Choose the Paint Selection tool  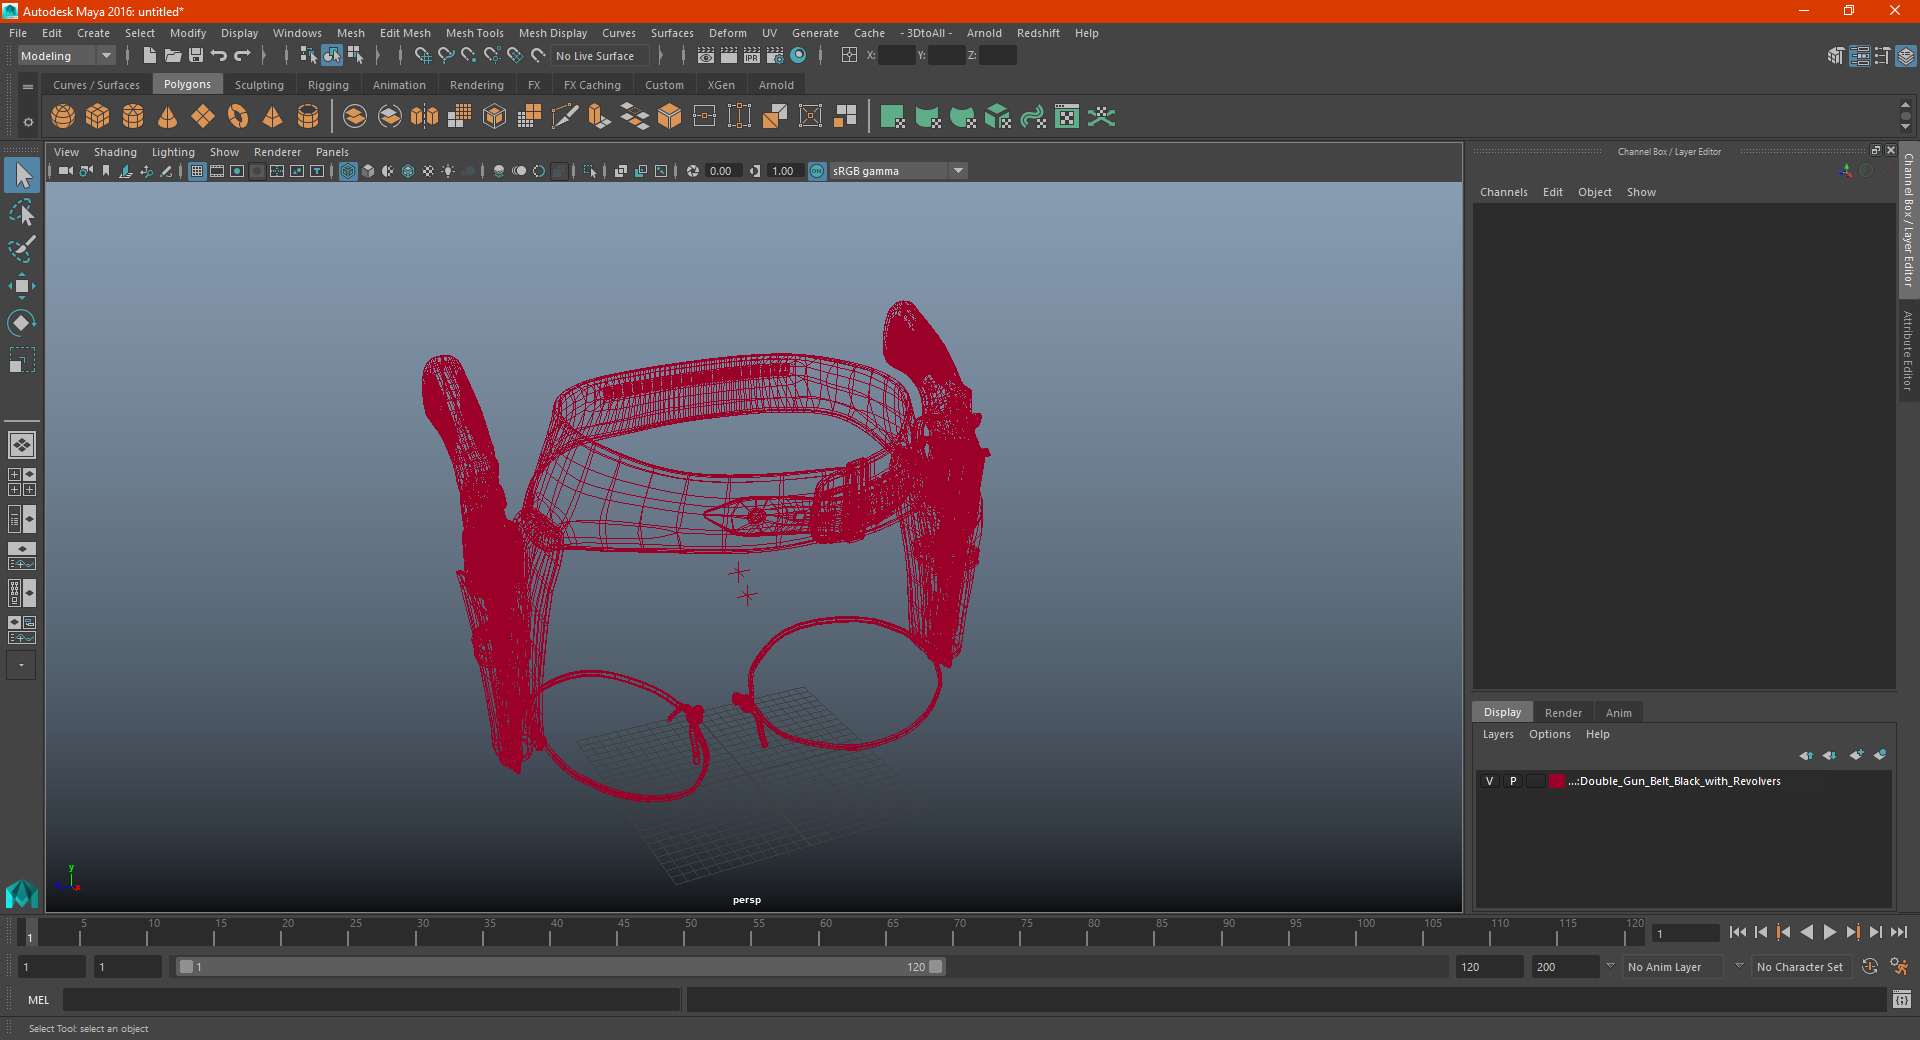pyautogui.click(x=22, y=249)
